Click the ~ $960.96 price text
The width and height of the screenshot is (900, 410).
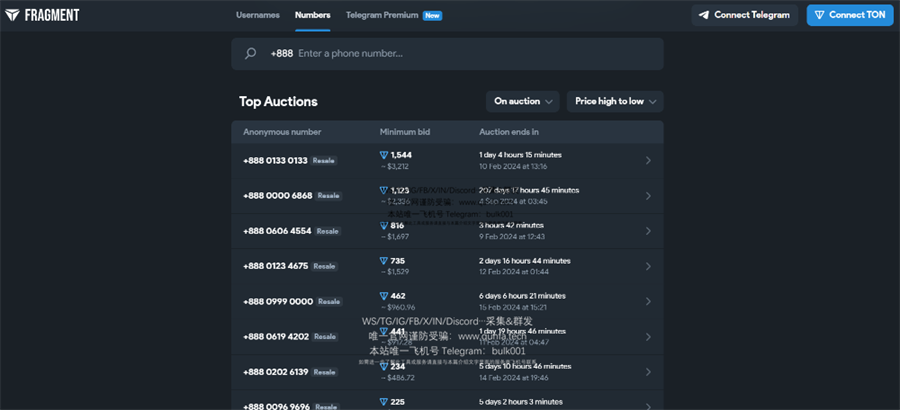click(x=398, y=307)
